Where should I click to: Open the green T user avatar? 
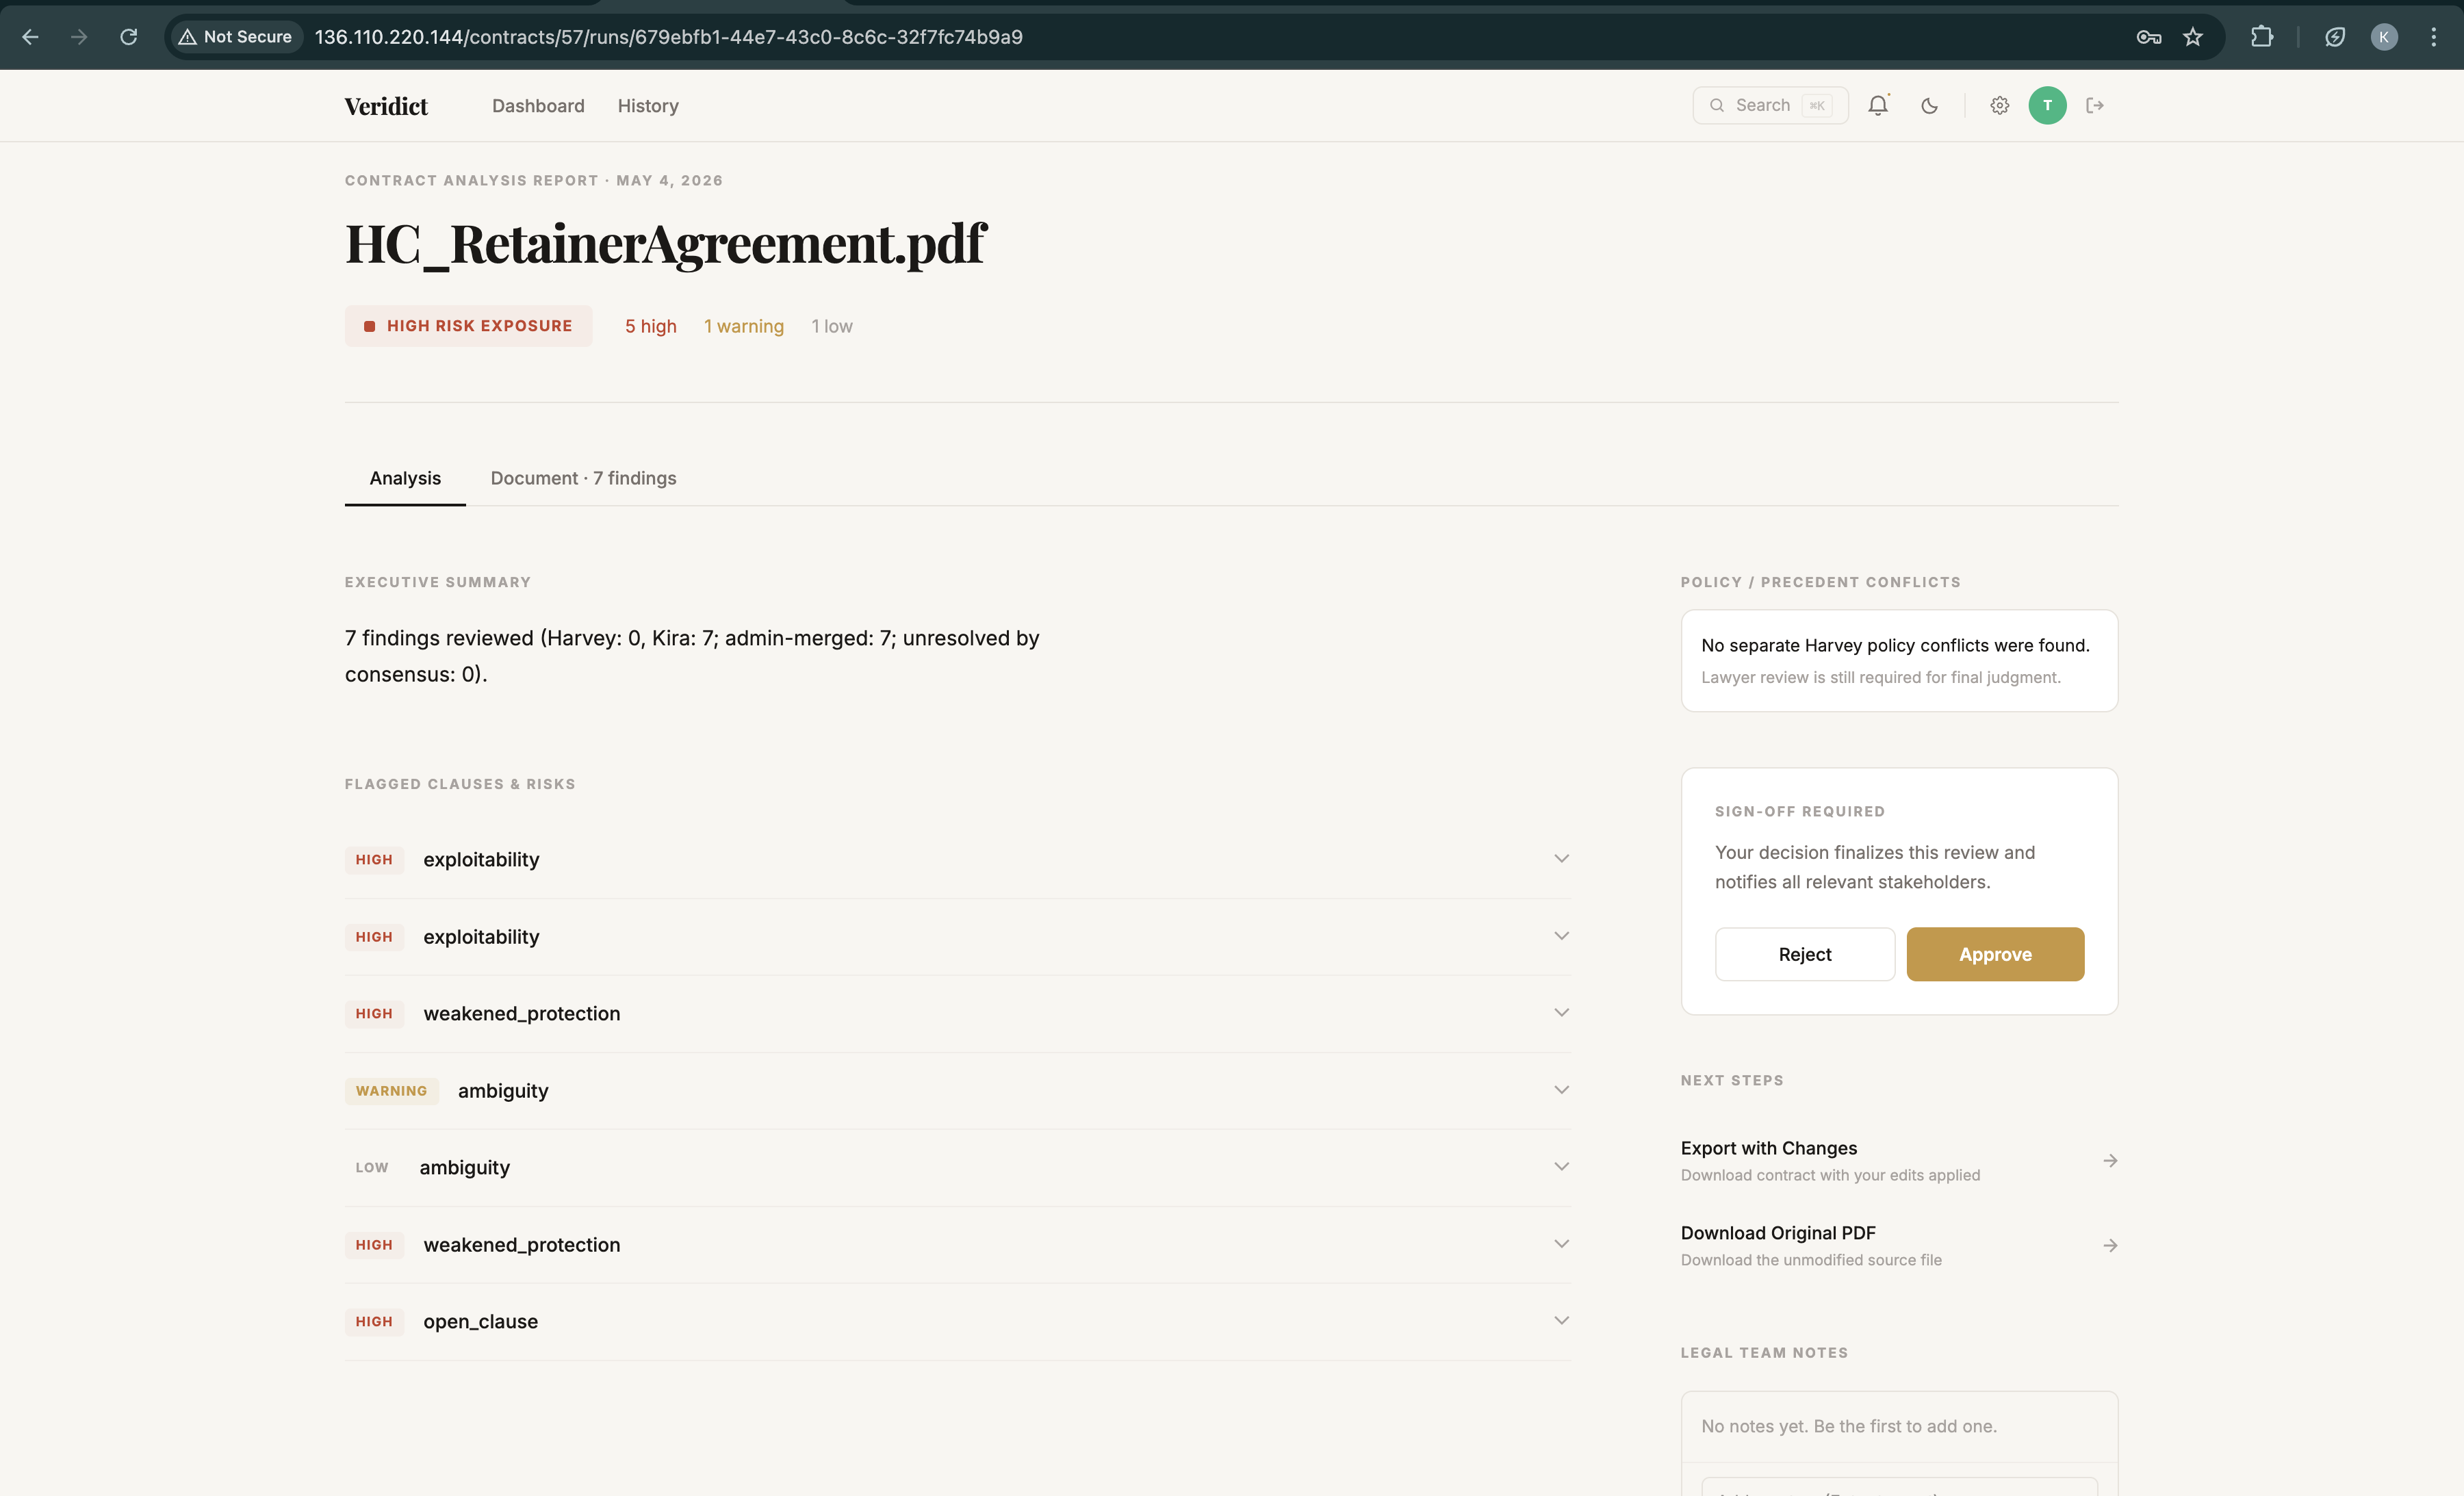click(x=2047, y=105)
